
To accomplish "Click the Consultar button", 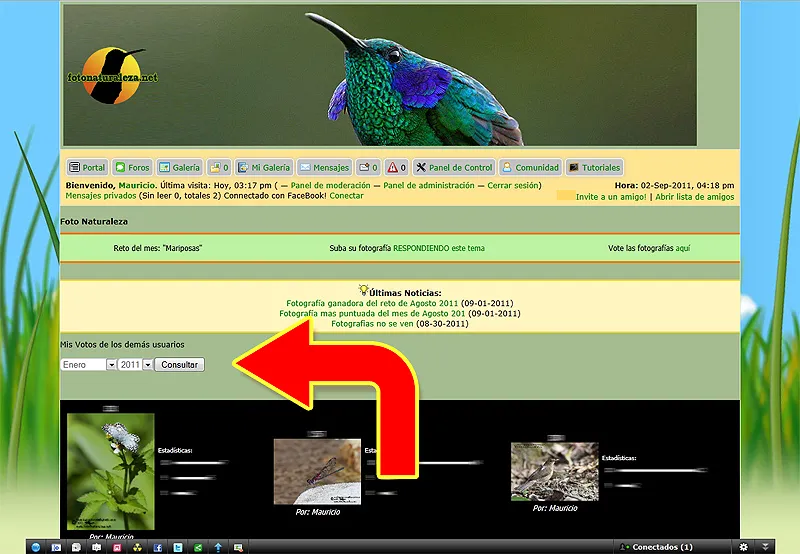I will 180,364.
